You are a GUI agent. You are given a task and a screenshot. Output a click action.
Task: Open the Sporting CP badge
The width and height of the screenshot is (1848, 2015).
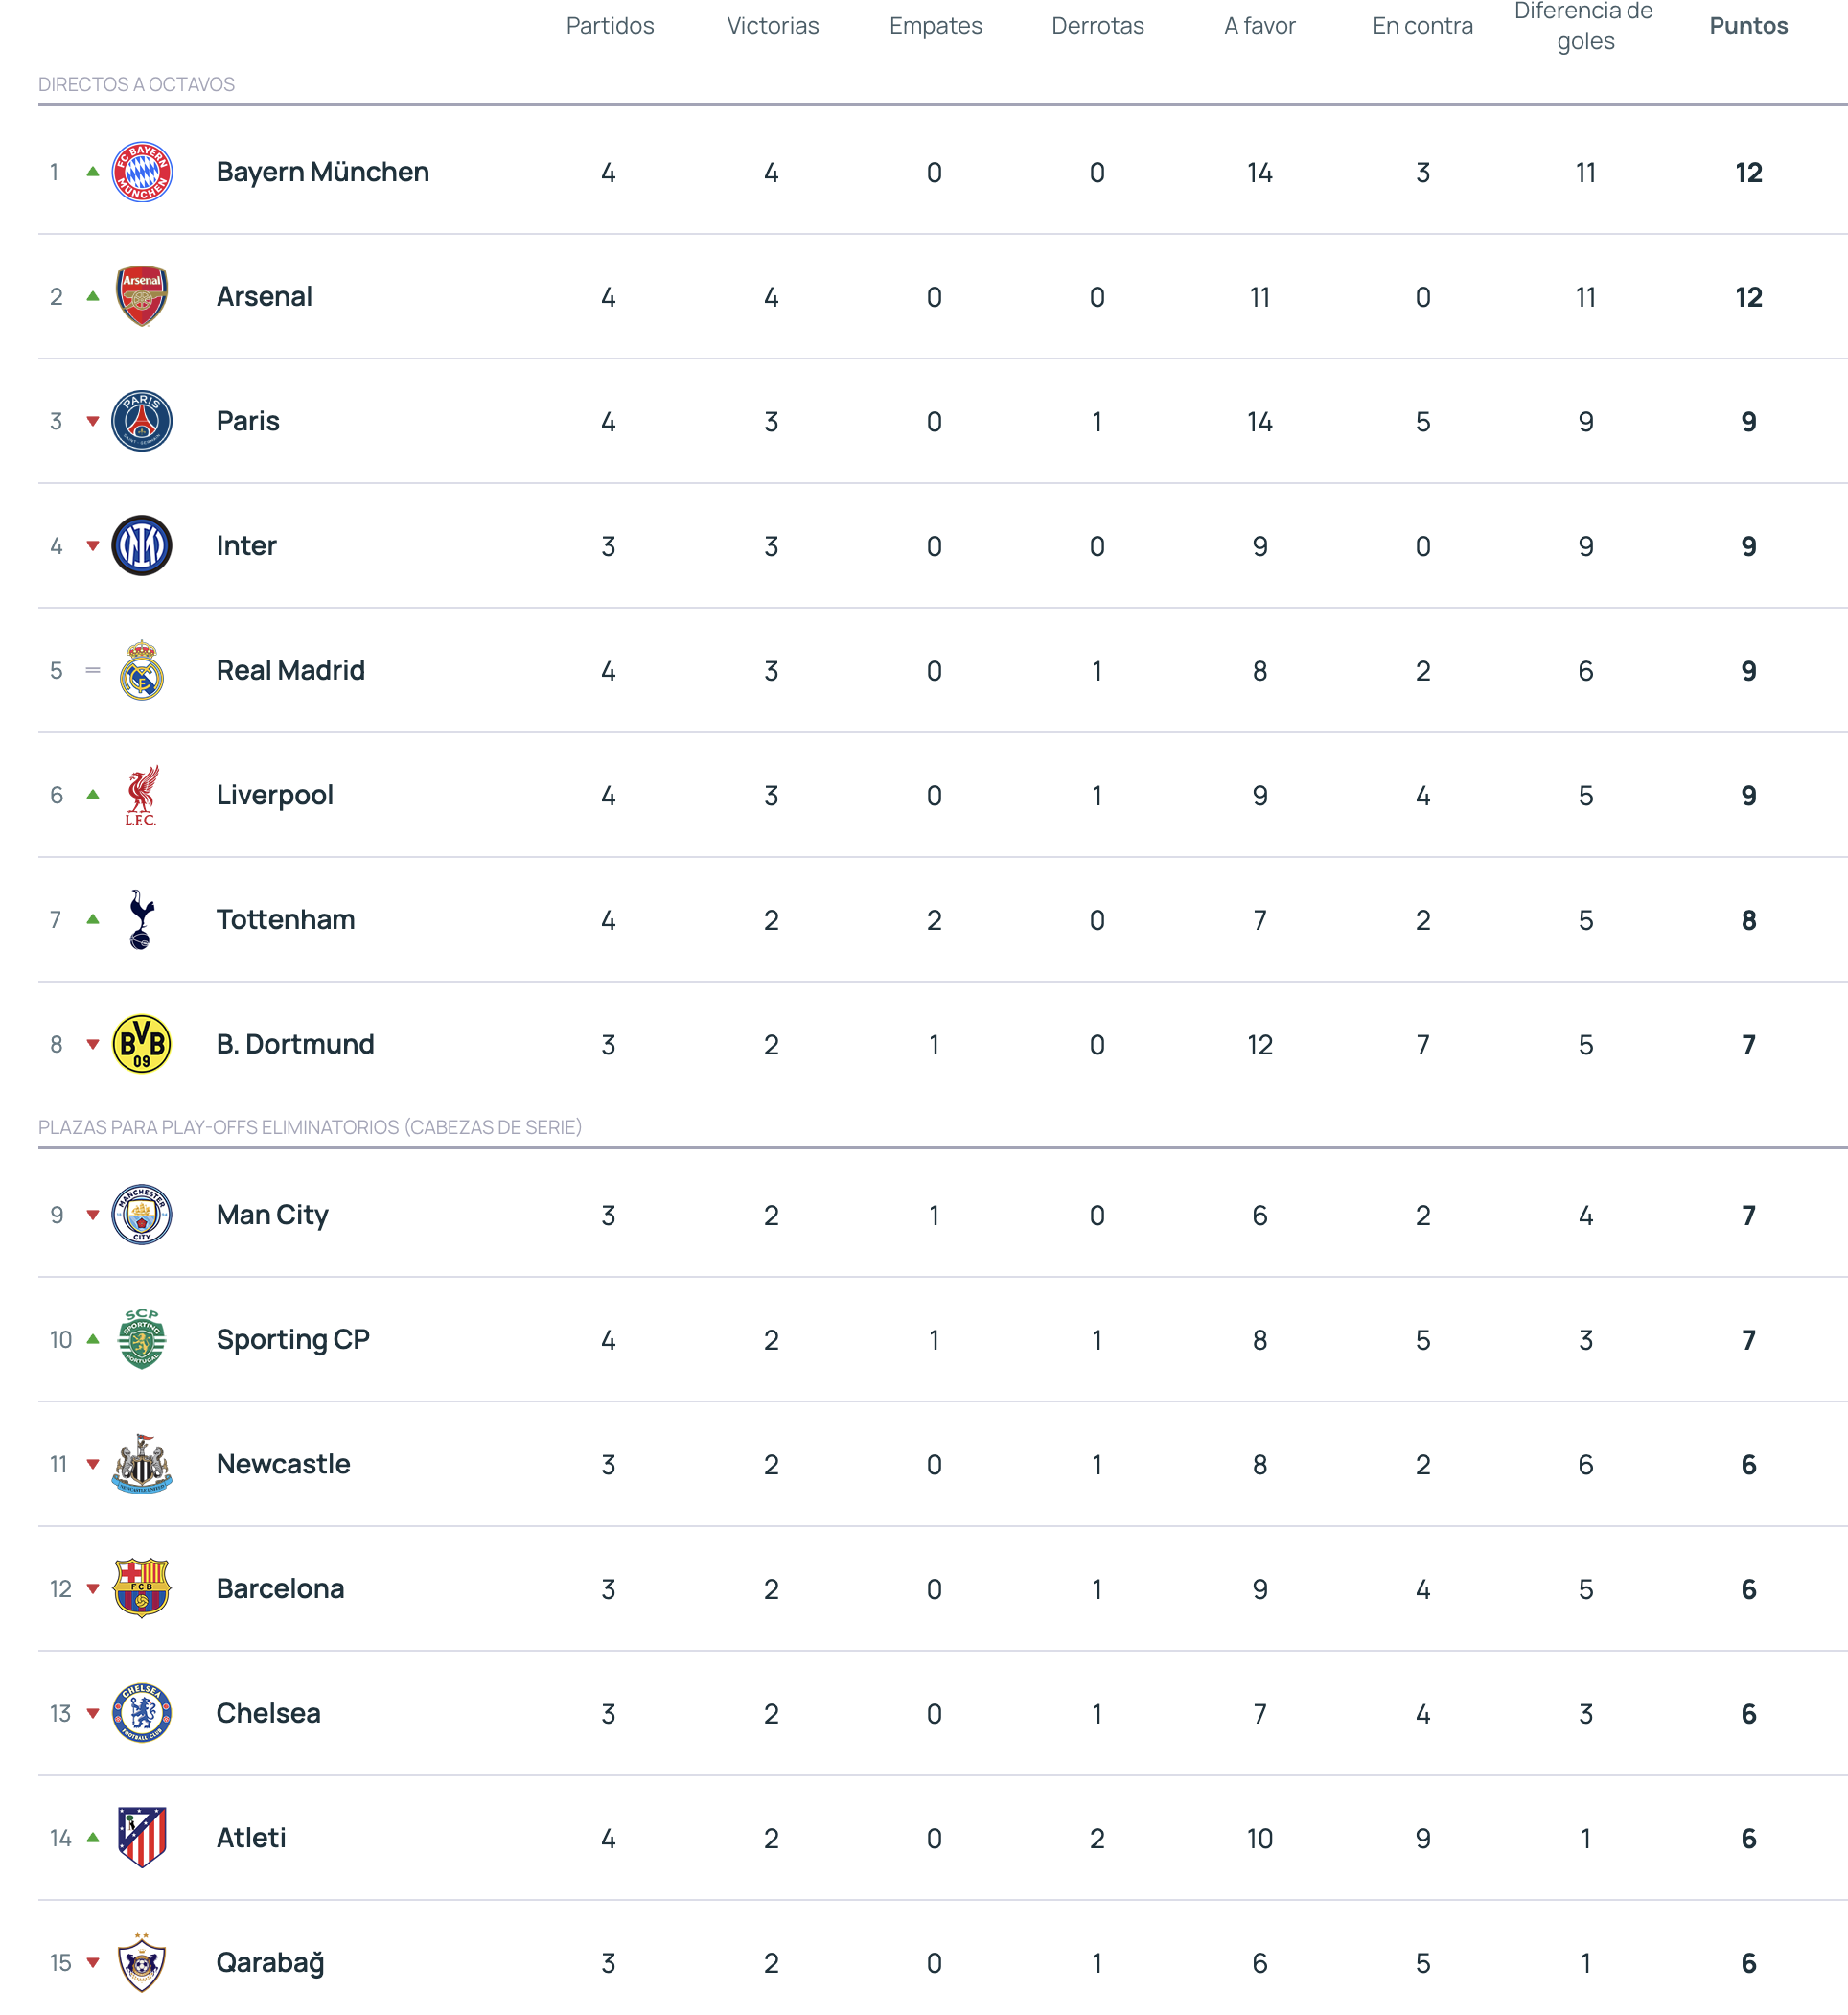click(x=142, y=1339)
